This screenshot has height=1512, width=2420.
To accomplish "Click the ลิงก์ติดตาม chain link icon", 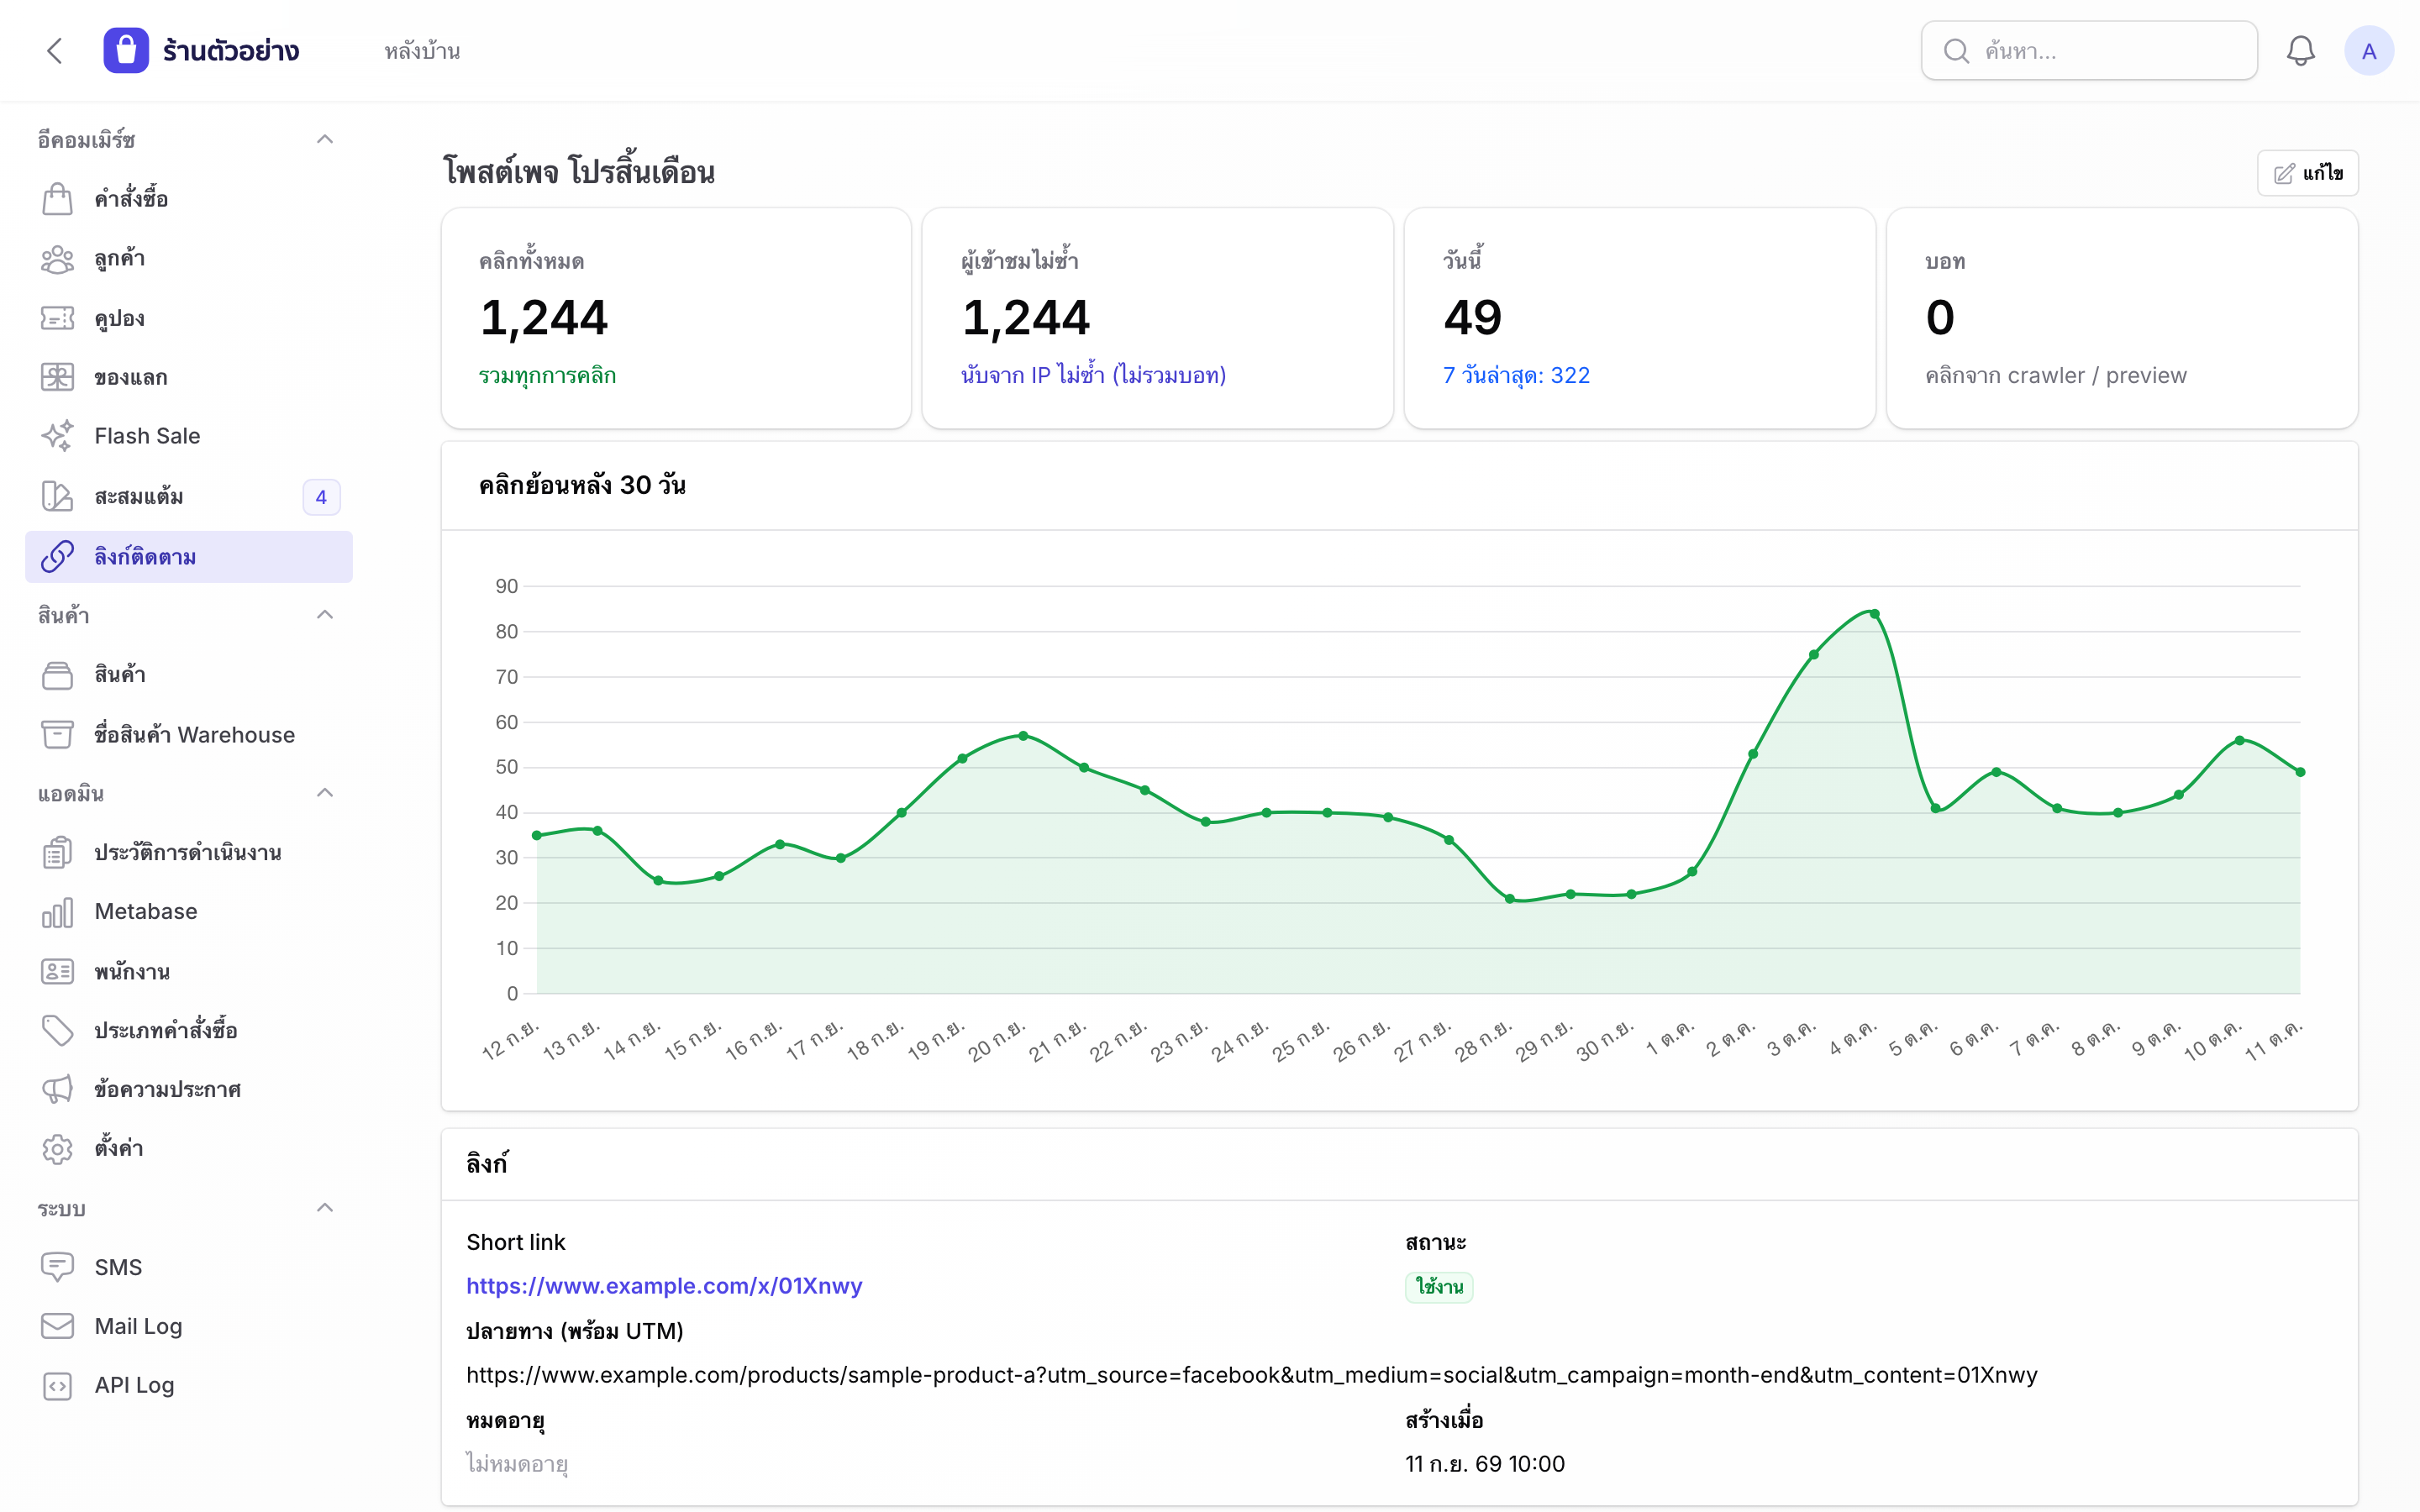I will point(58,557).
